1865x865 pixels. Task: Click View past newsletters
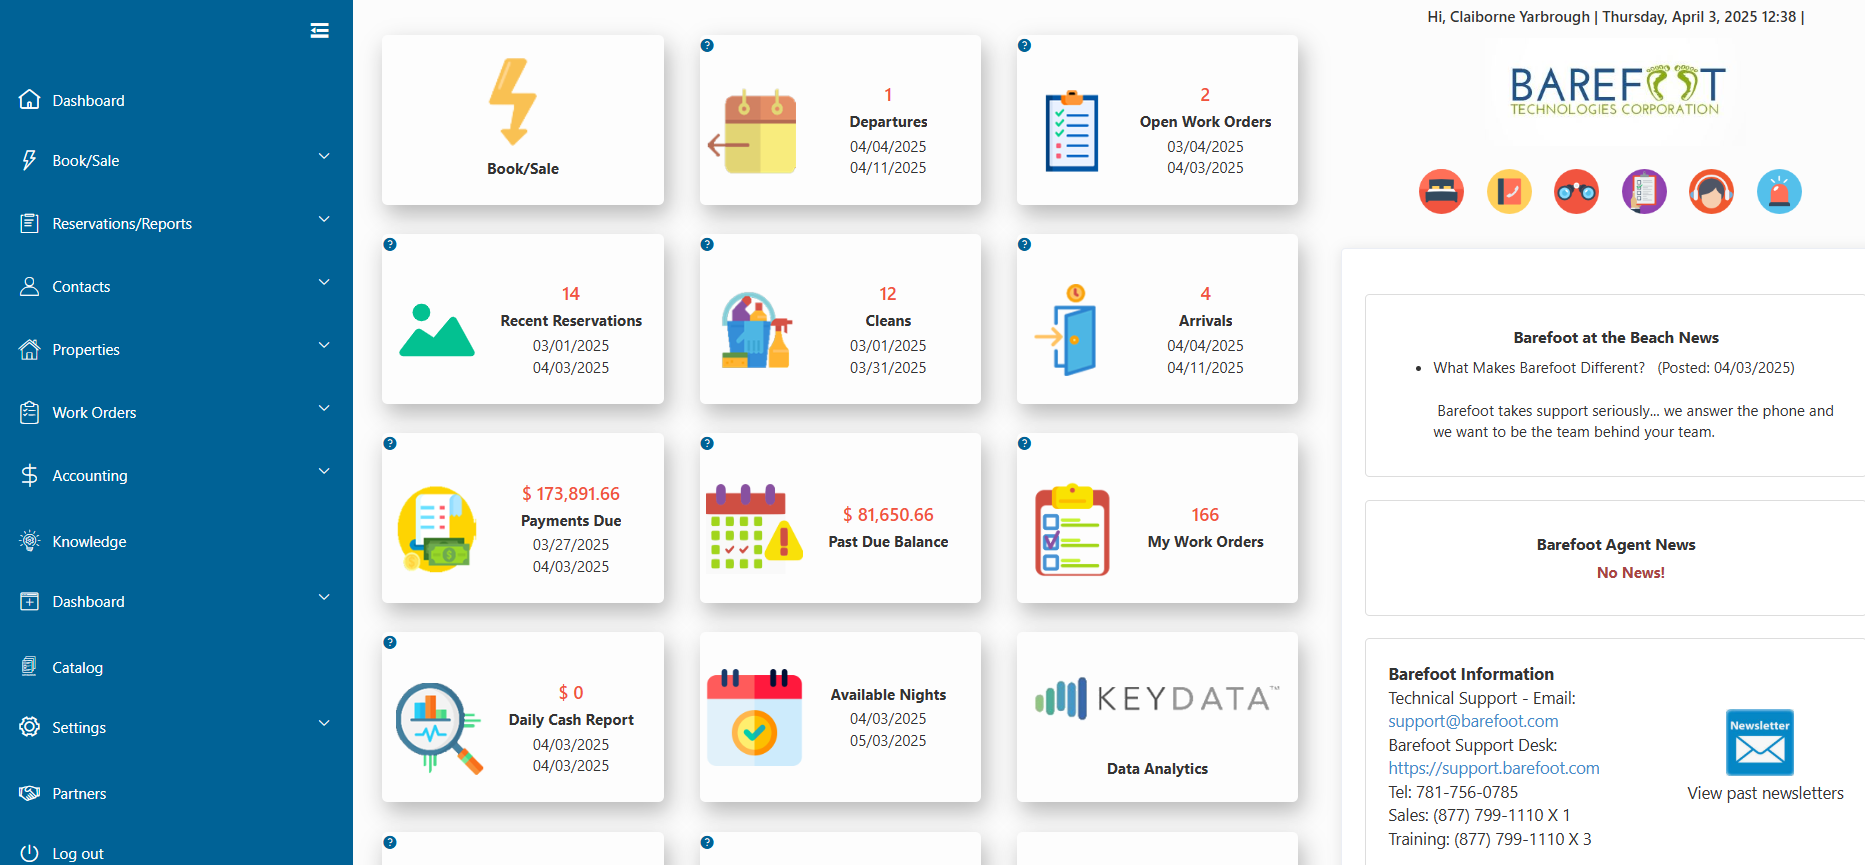click(1765, 793)
